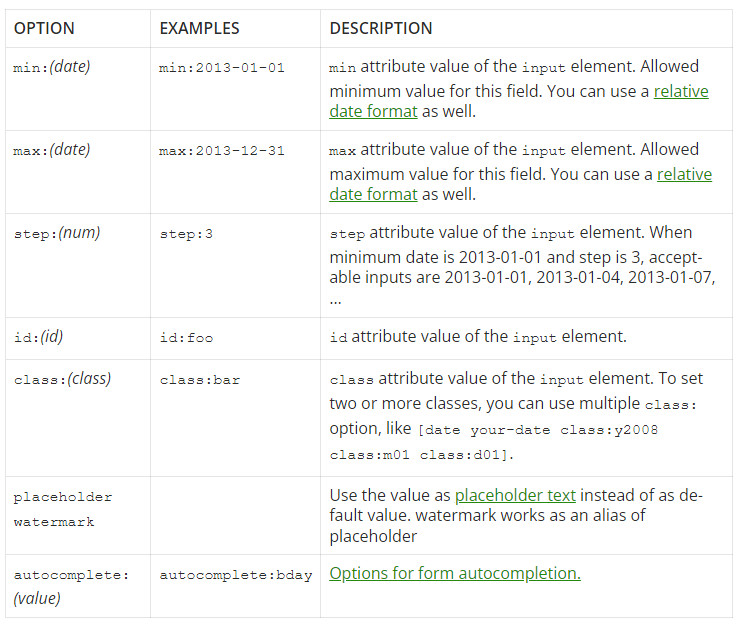
Task: Click the OPTION column header
Action: pos(44,28)
